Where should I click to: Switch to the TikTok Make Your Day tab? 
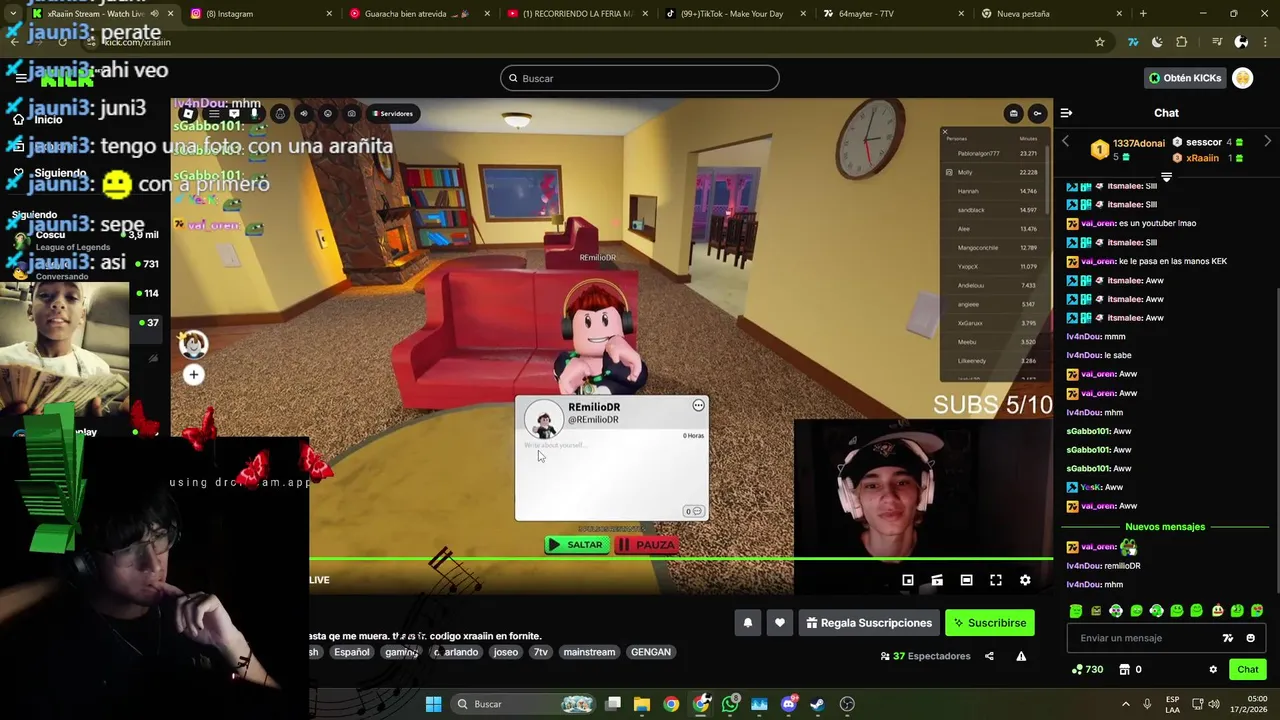pyautogui.click(x=737, y=14)
